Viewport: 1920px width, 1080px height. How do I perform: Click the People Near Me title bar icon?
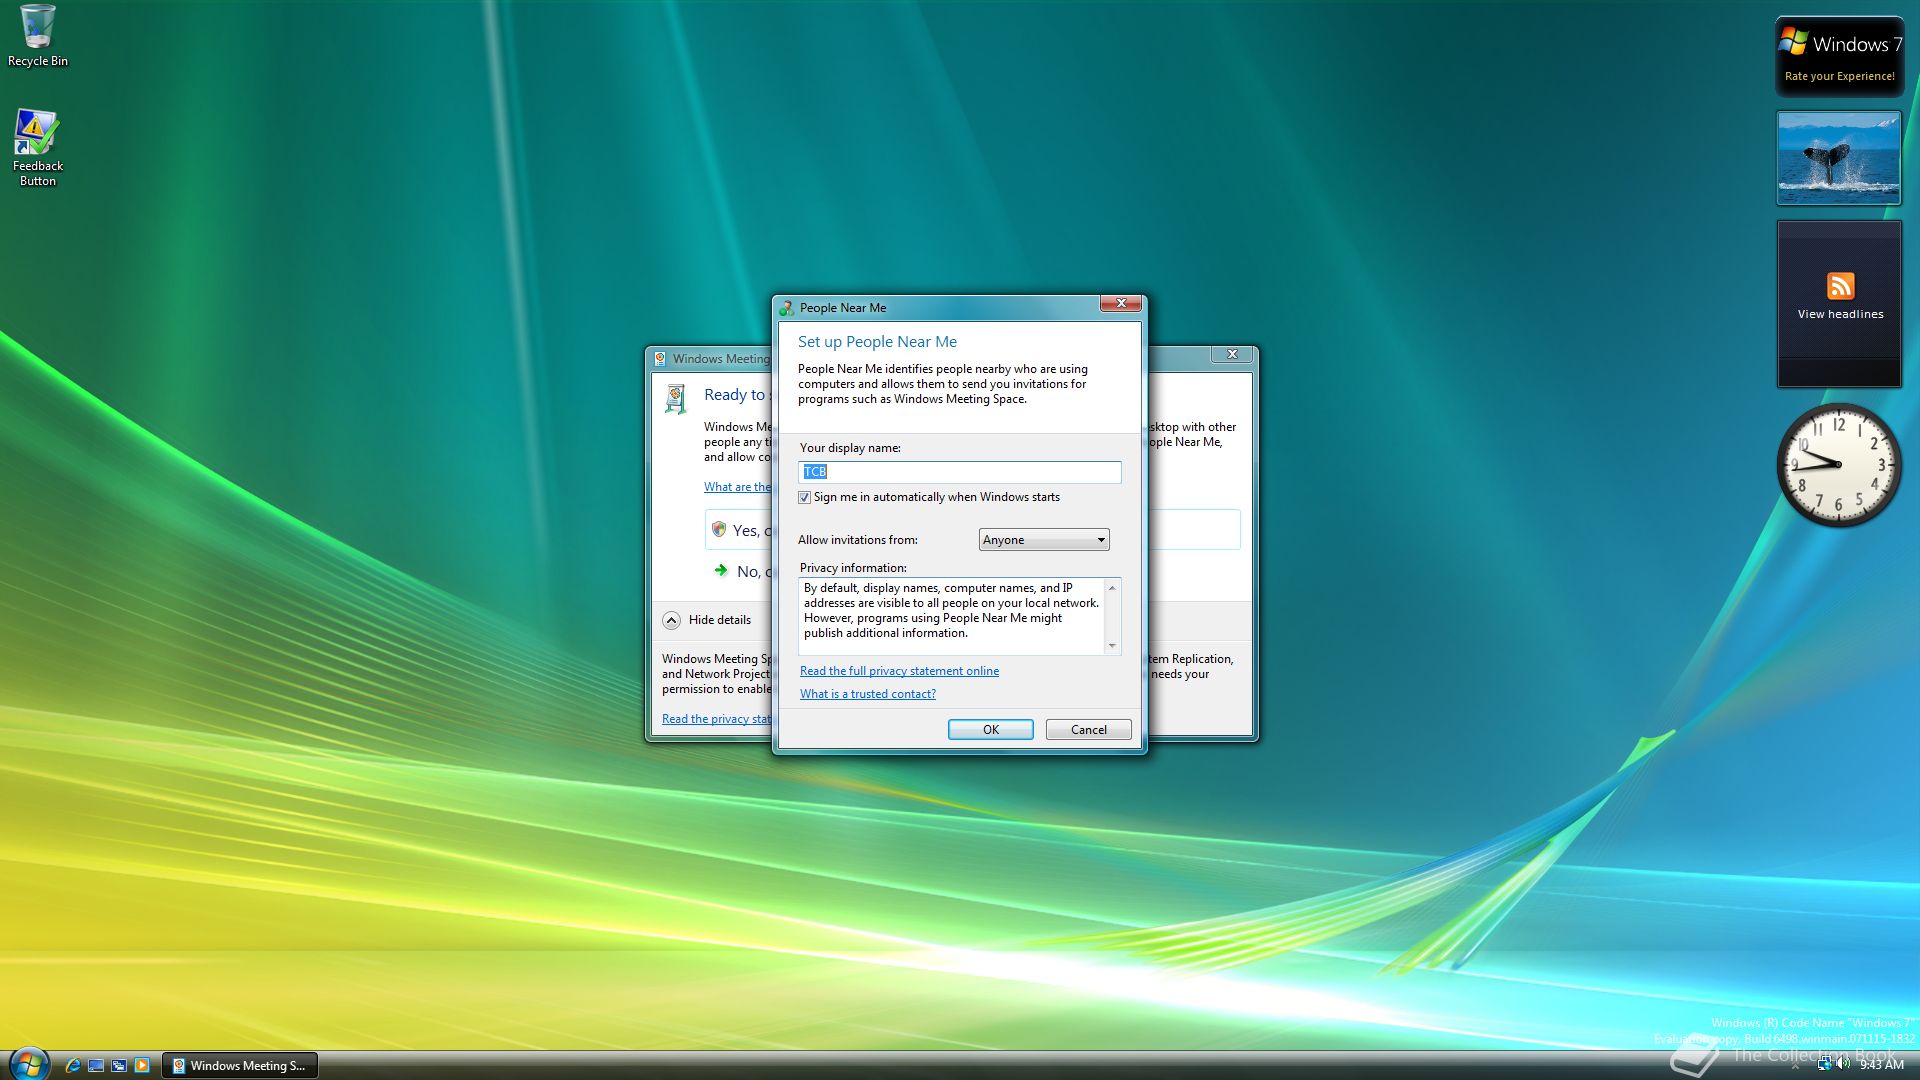[787, 308]
